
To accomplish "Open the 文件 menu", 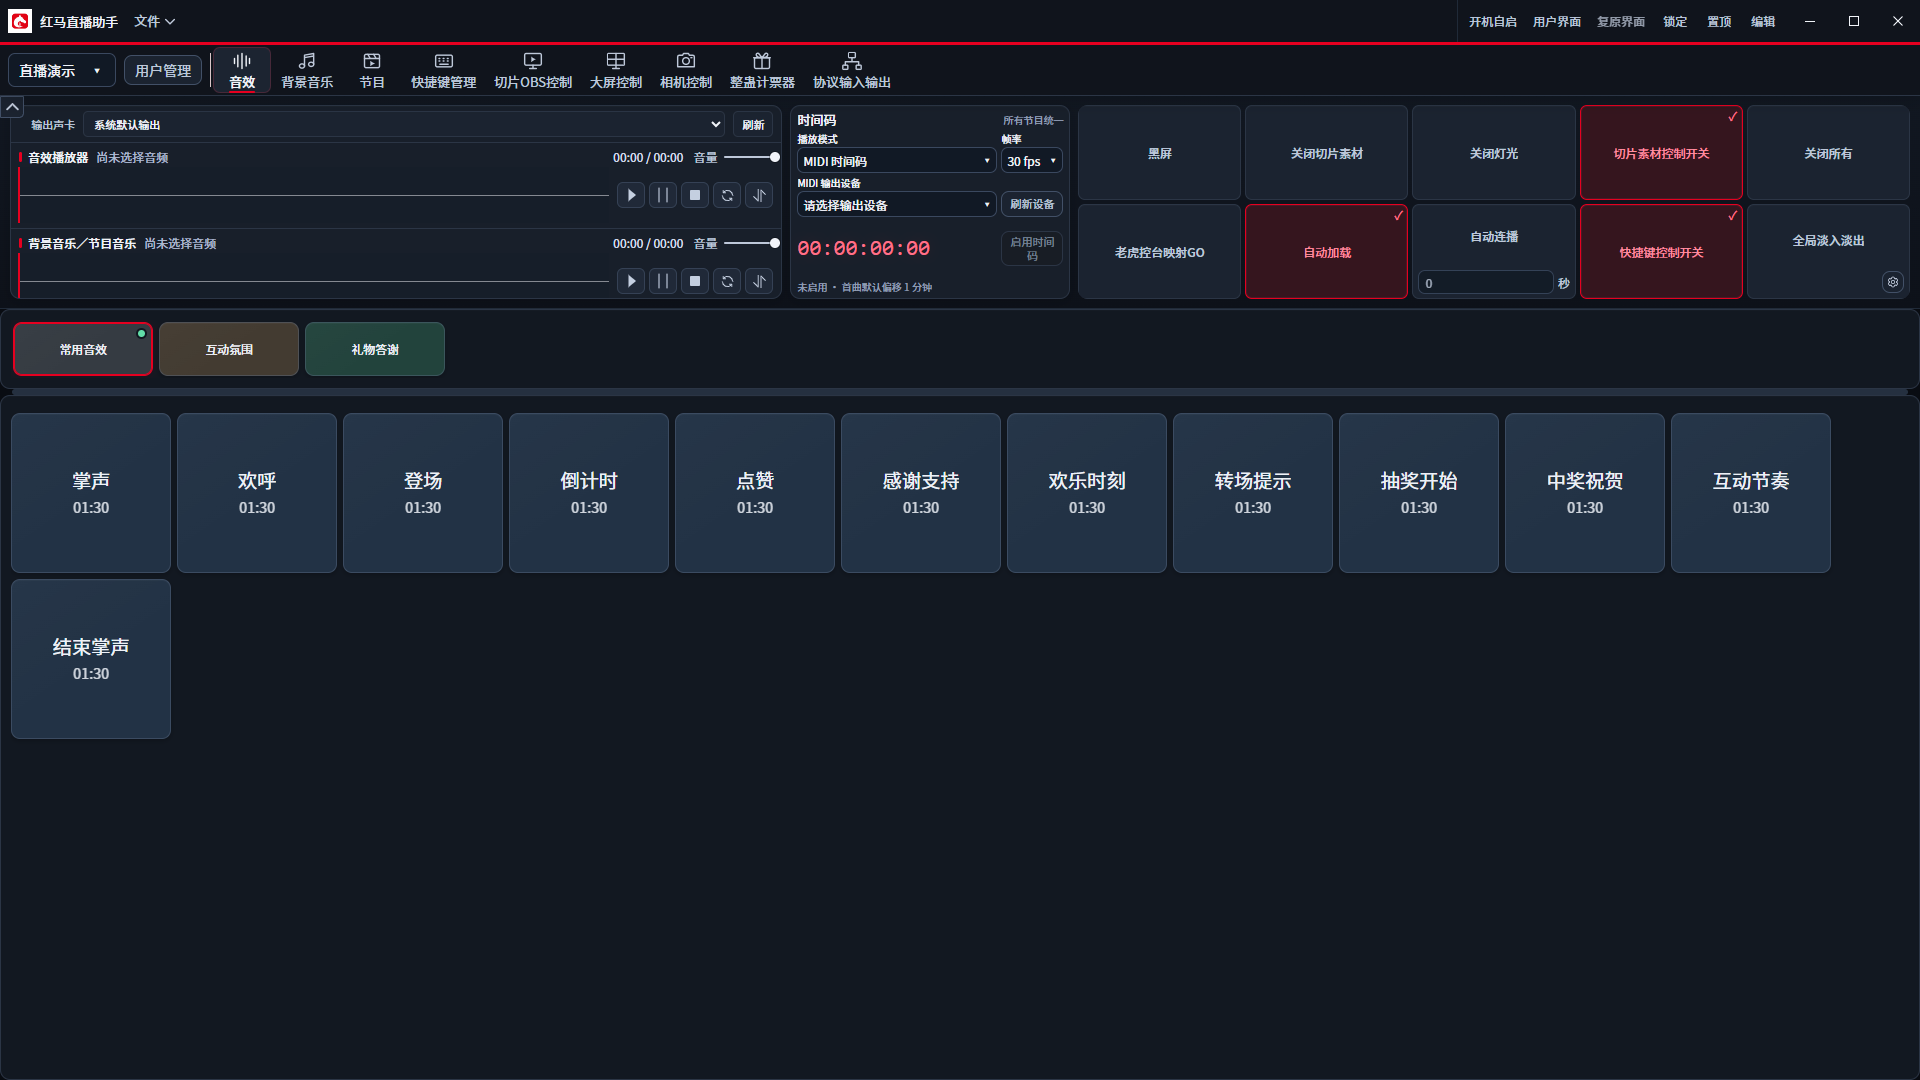I will click(154, 21).
